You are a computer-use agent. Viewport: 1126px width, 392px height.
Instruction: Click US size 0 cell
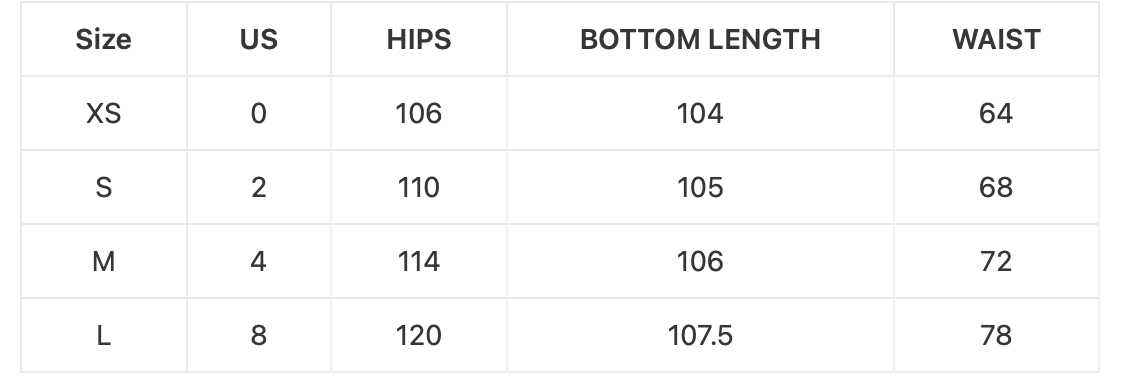[x=259, y=113]
